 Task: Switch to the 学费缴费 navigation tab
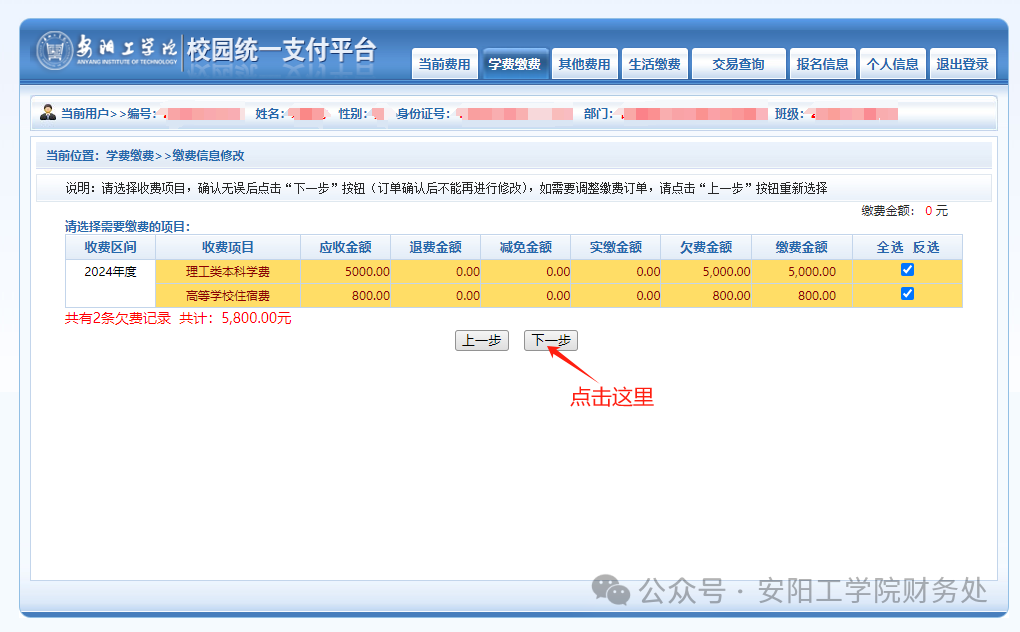coord(514,64)
